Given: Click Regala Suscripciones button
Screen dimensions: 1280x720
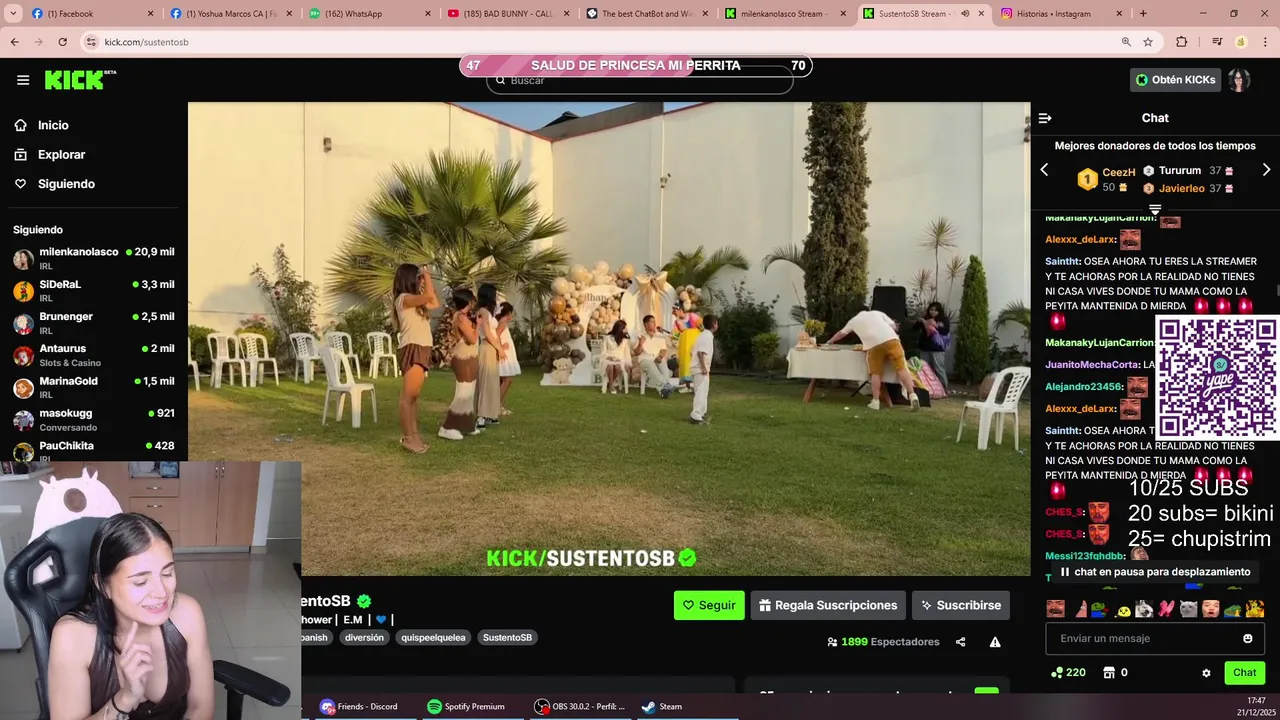Looking at the screenshot, I should pos(828,605).
